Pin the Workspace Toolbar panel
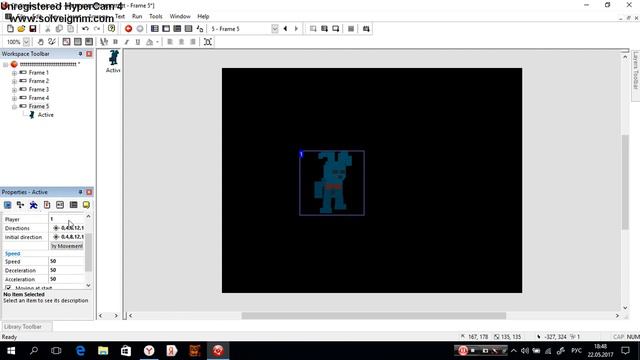Viewport: 640px width, 360px height. pos(80,54)
